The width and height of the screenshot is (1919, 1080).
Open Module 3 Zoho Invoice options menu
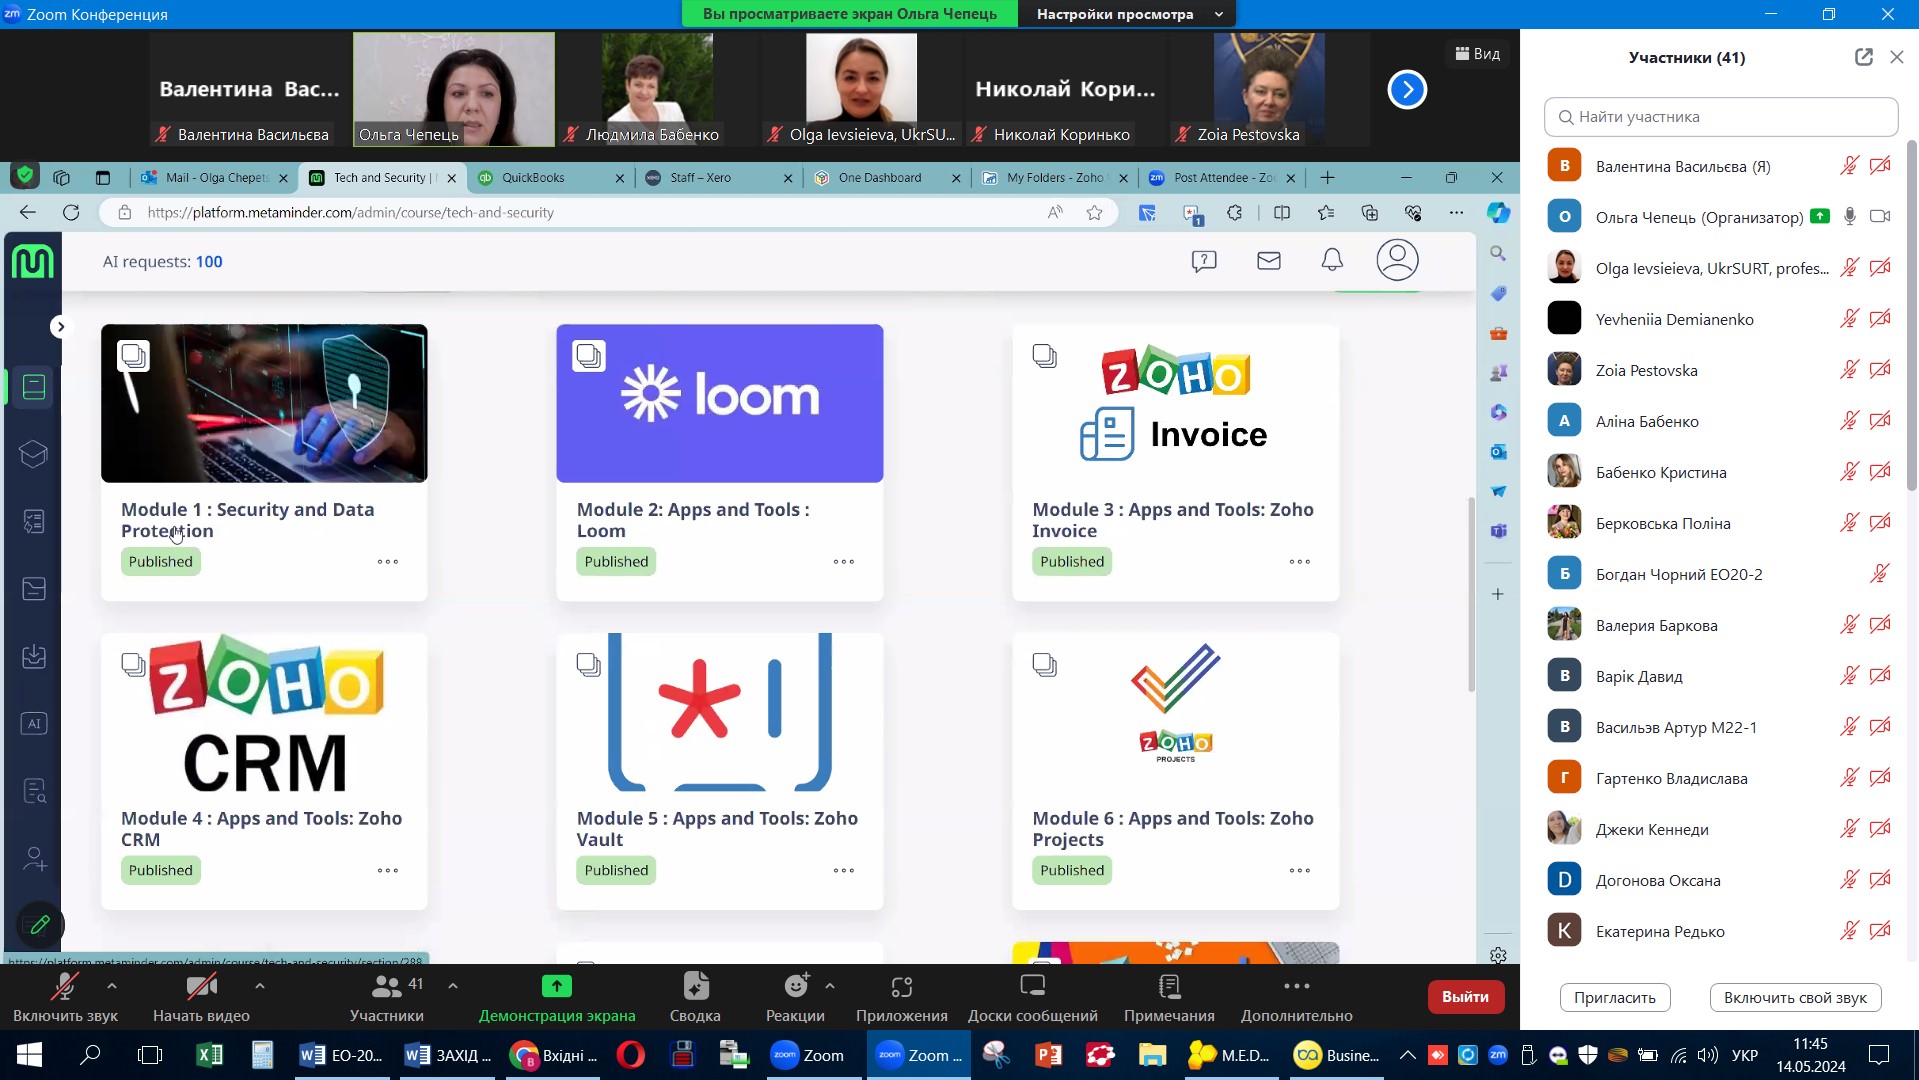pyautogui.click(x=1300, y=562)
